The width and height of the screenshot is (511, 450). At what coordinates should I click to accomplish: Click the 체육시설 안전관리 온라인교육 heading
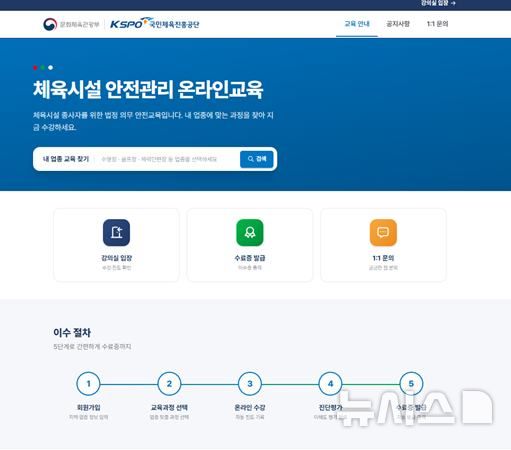(148, 89)
